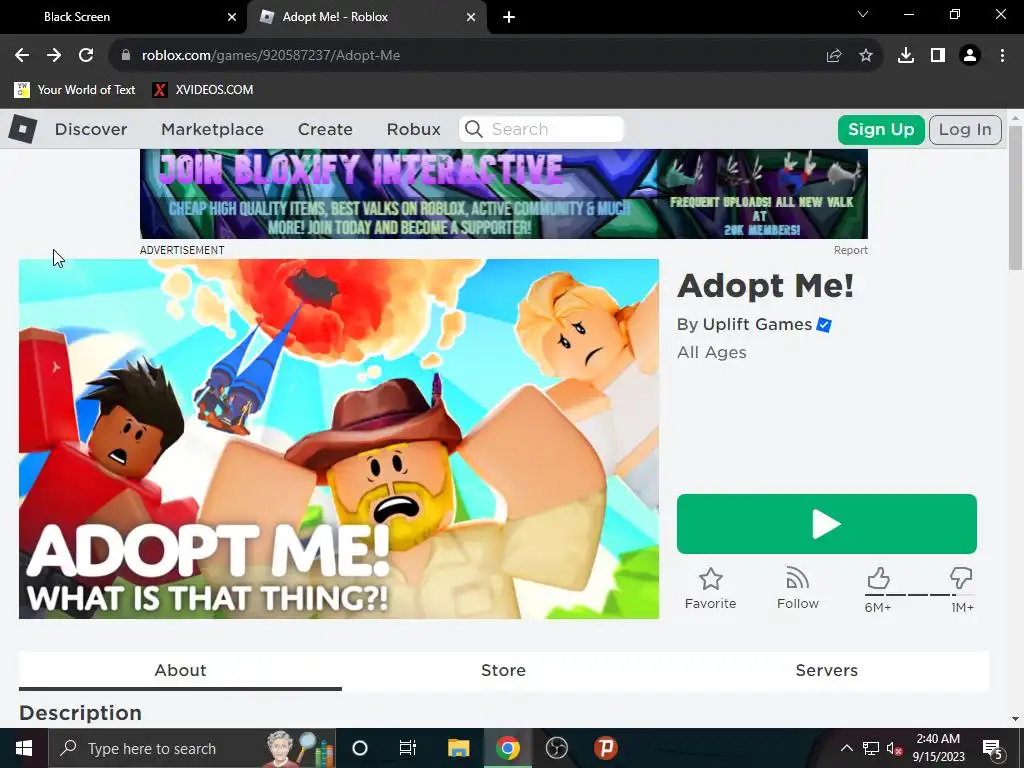1024x768 pixels.
Task: Open File Explorer from the taskbar
Action: 458,748
